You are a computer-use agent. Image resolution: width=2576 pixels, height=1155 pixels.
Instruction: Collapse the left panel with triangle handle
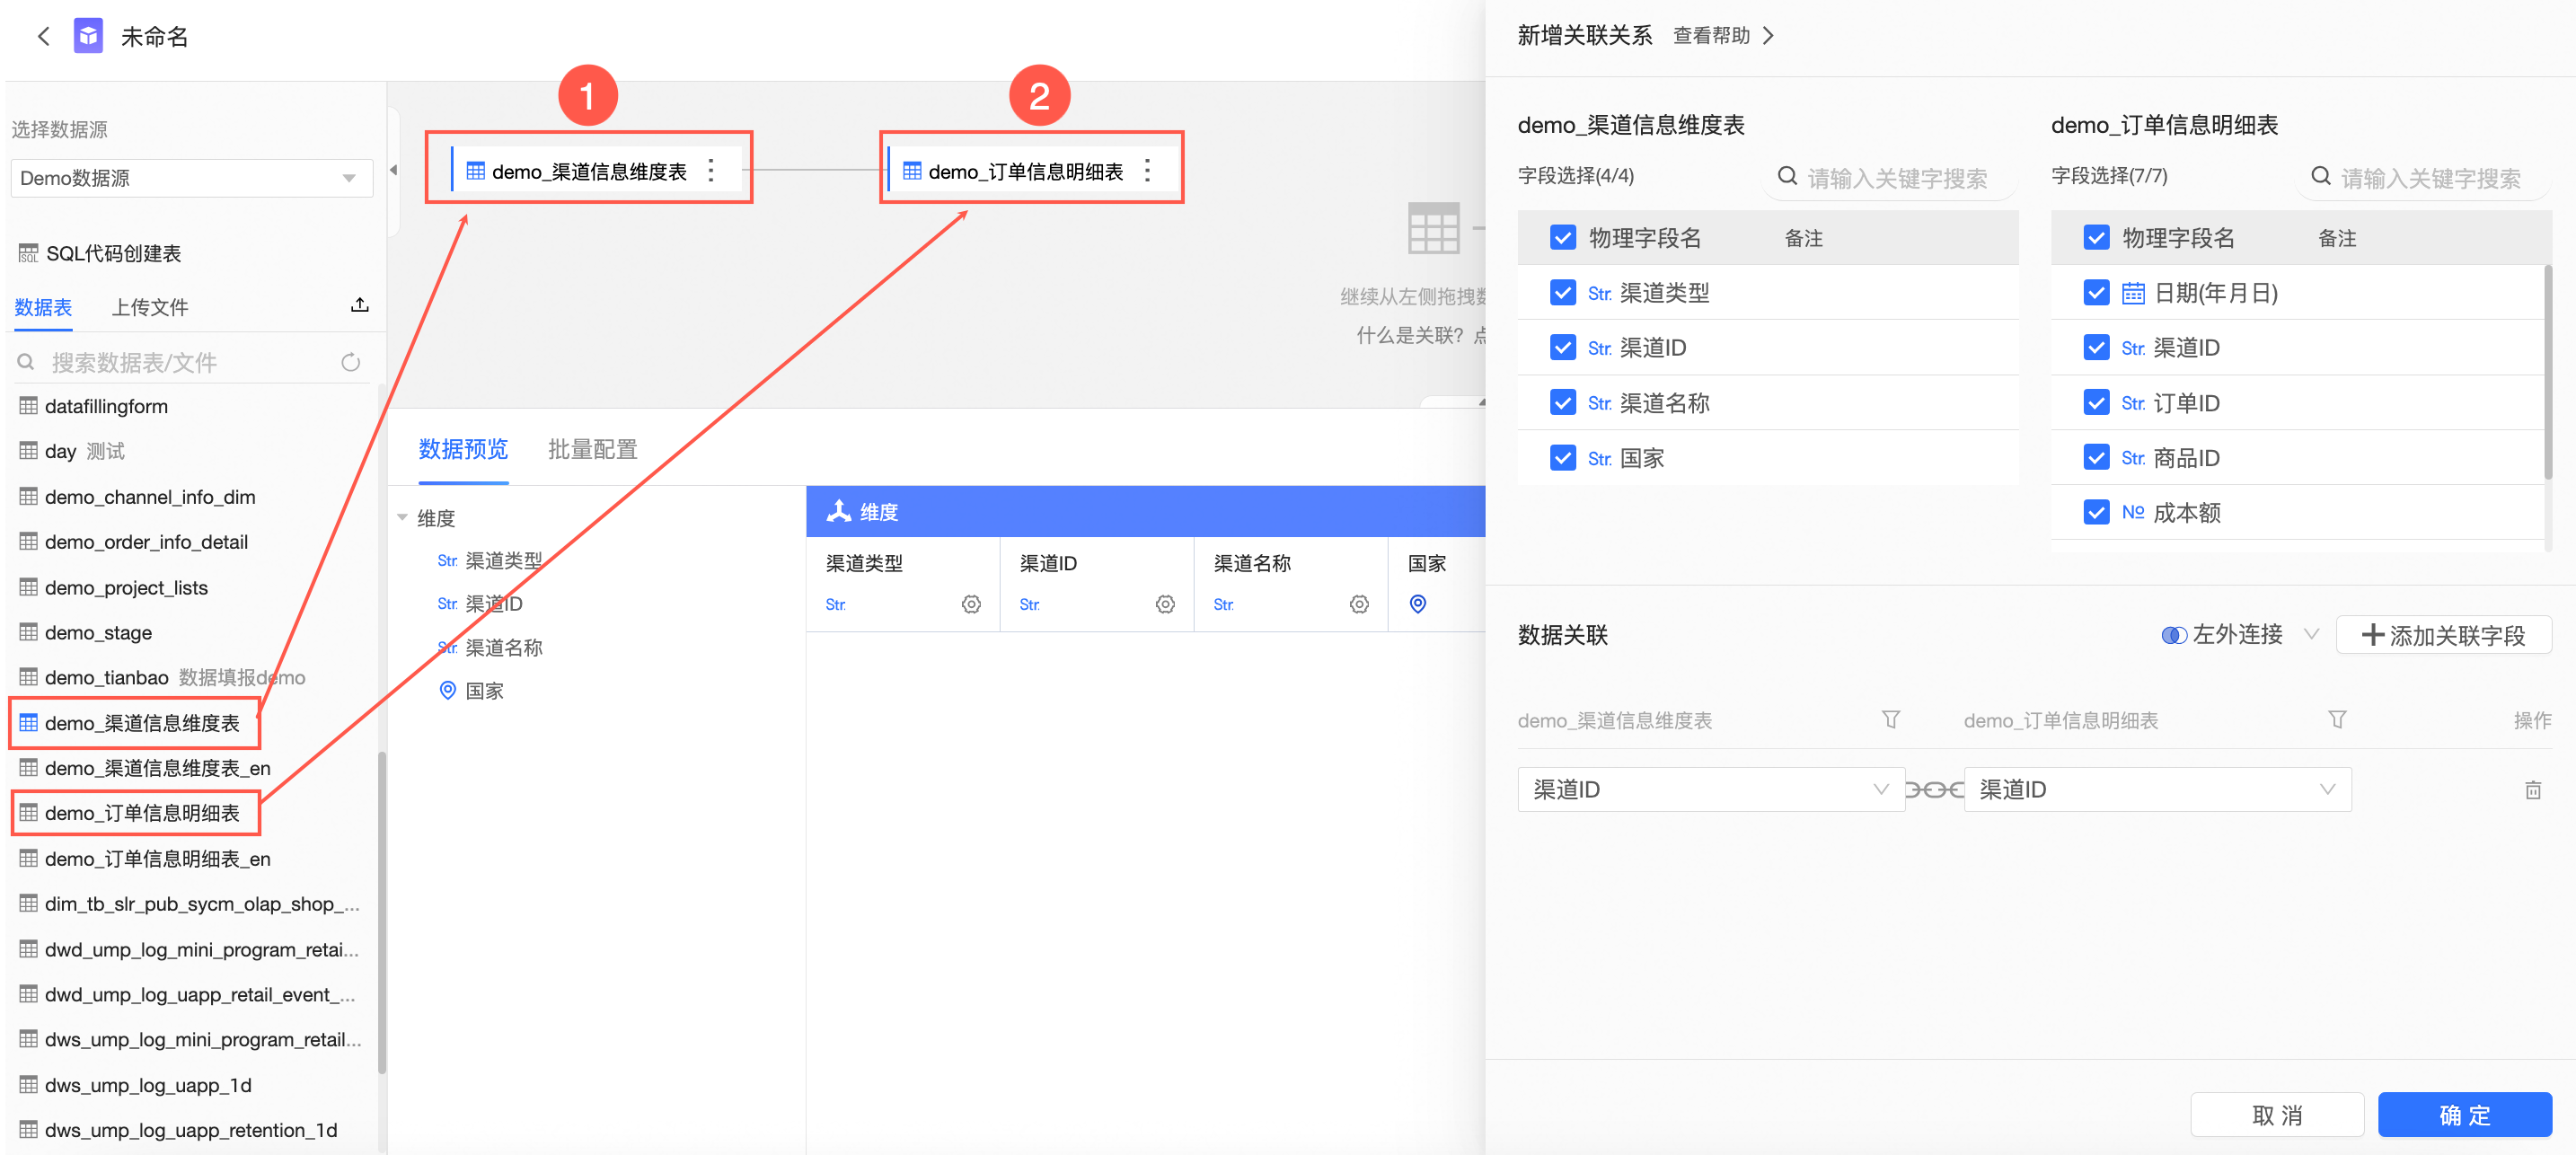(x=393, y=170)
